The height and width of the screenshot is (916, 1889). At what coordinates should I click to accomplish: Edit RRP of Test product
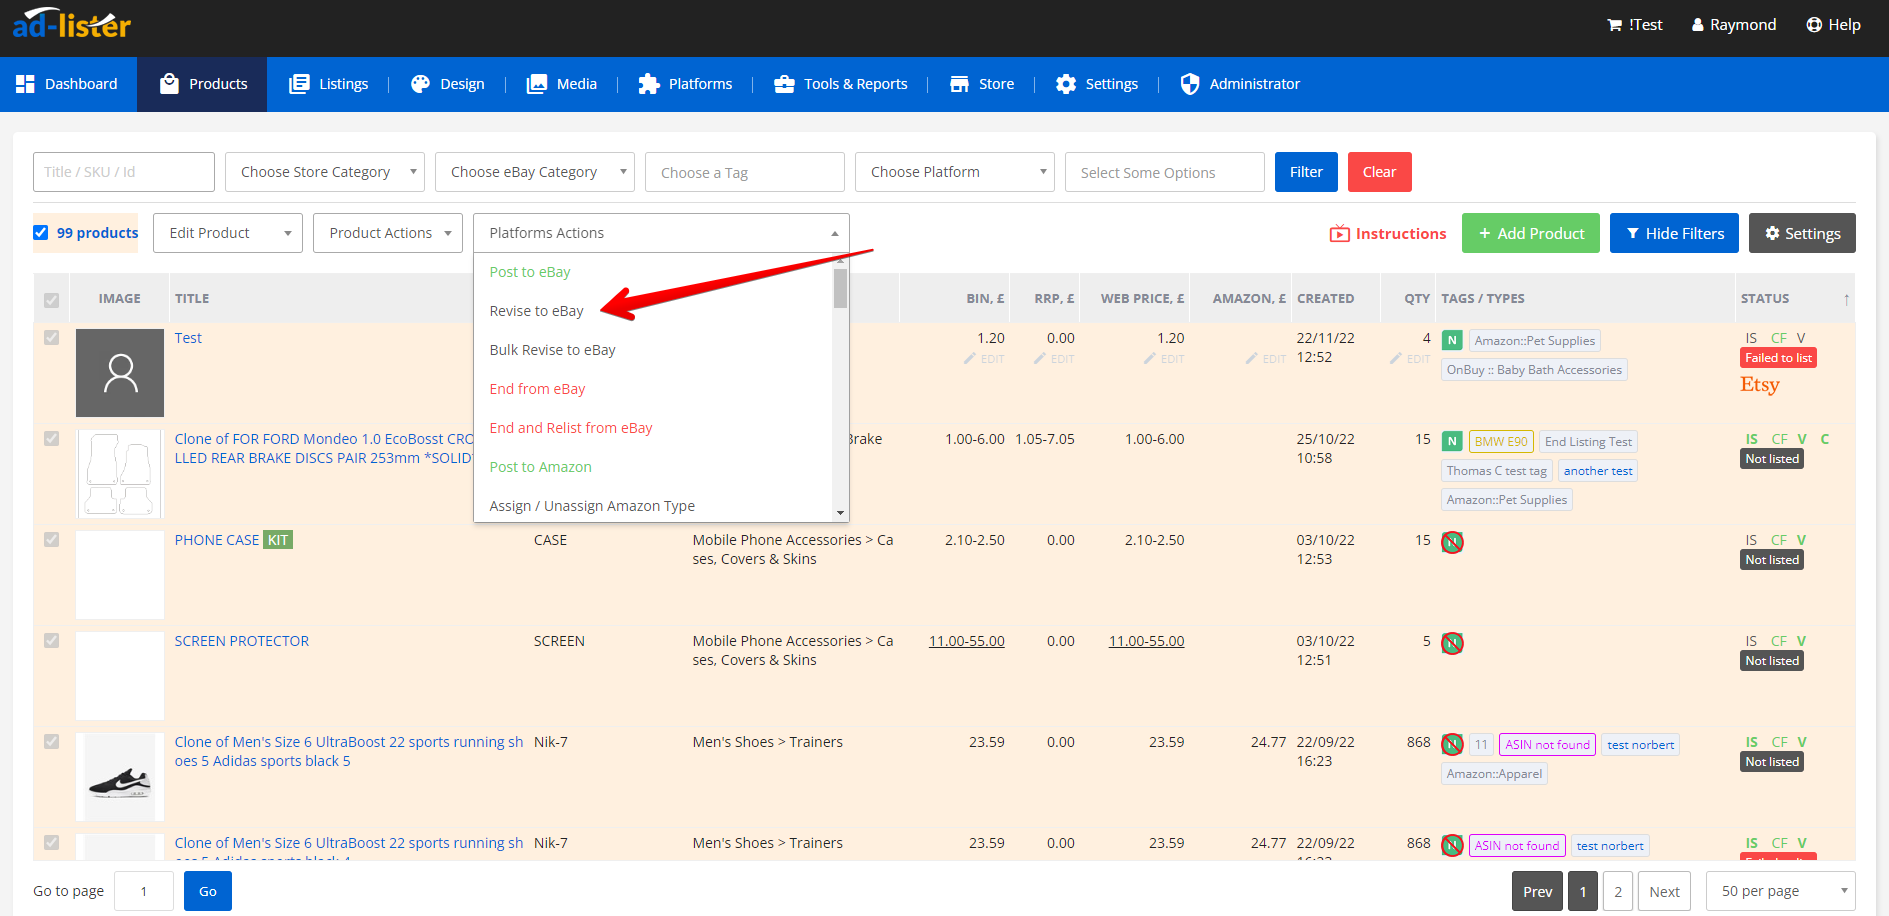[1054, 359]
